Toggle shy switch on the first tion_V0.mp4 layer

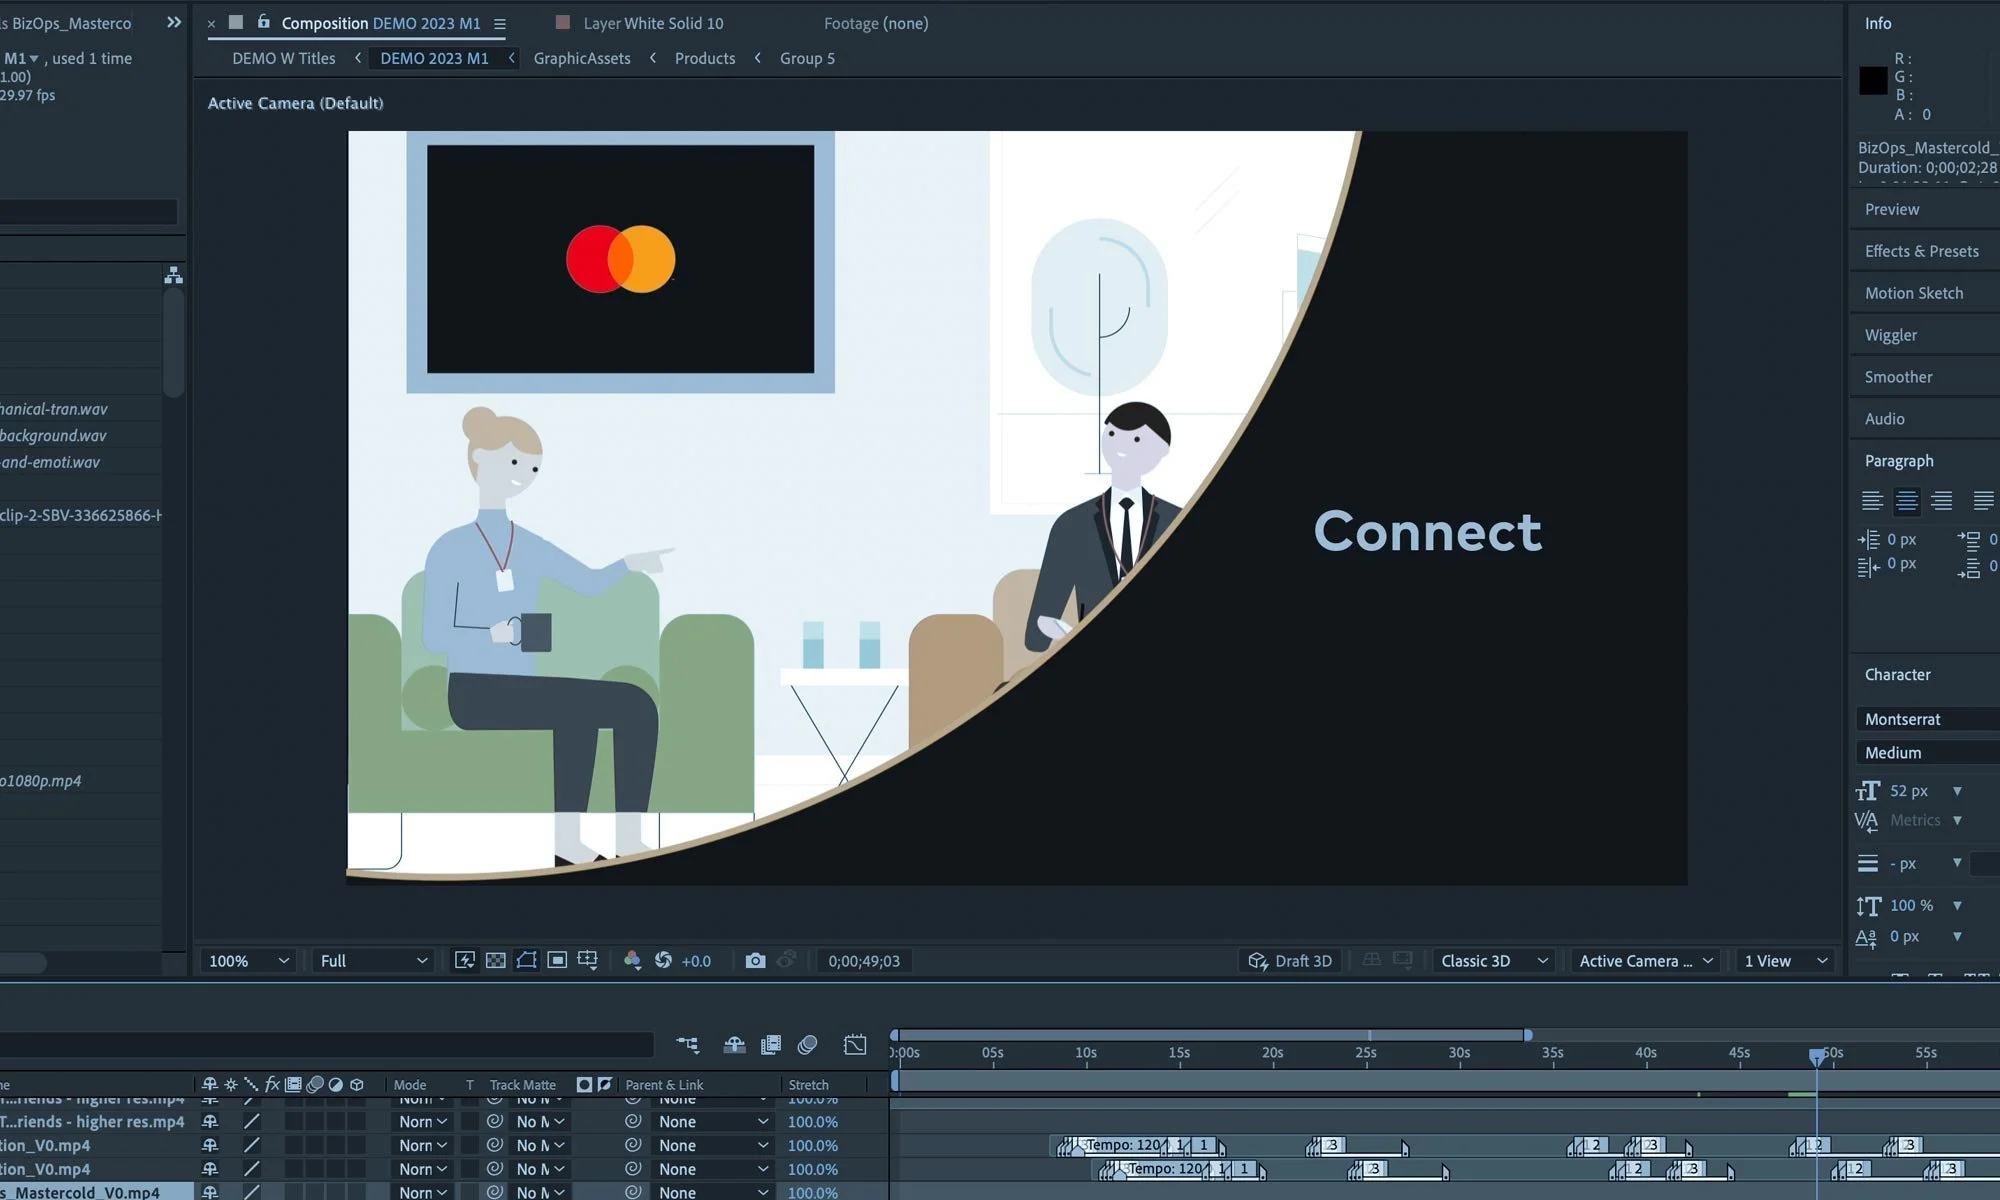(210, 1145)
